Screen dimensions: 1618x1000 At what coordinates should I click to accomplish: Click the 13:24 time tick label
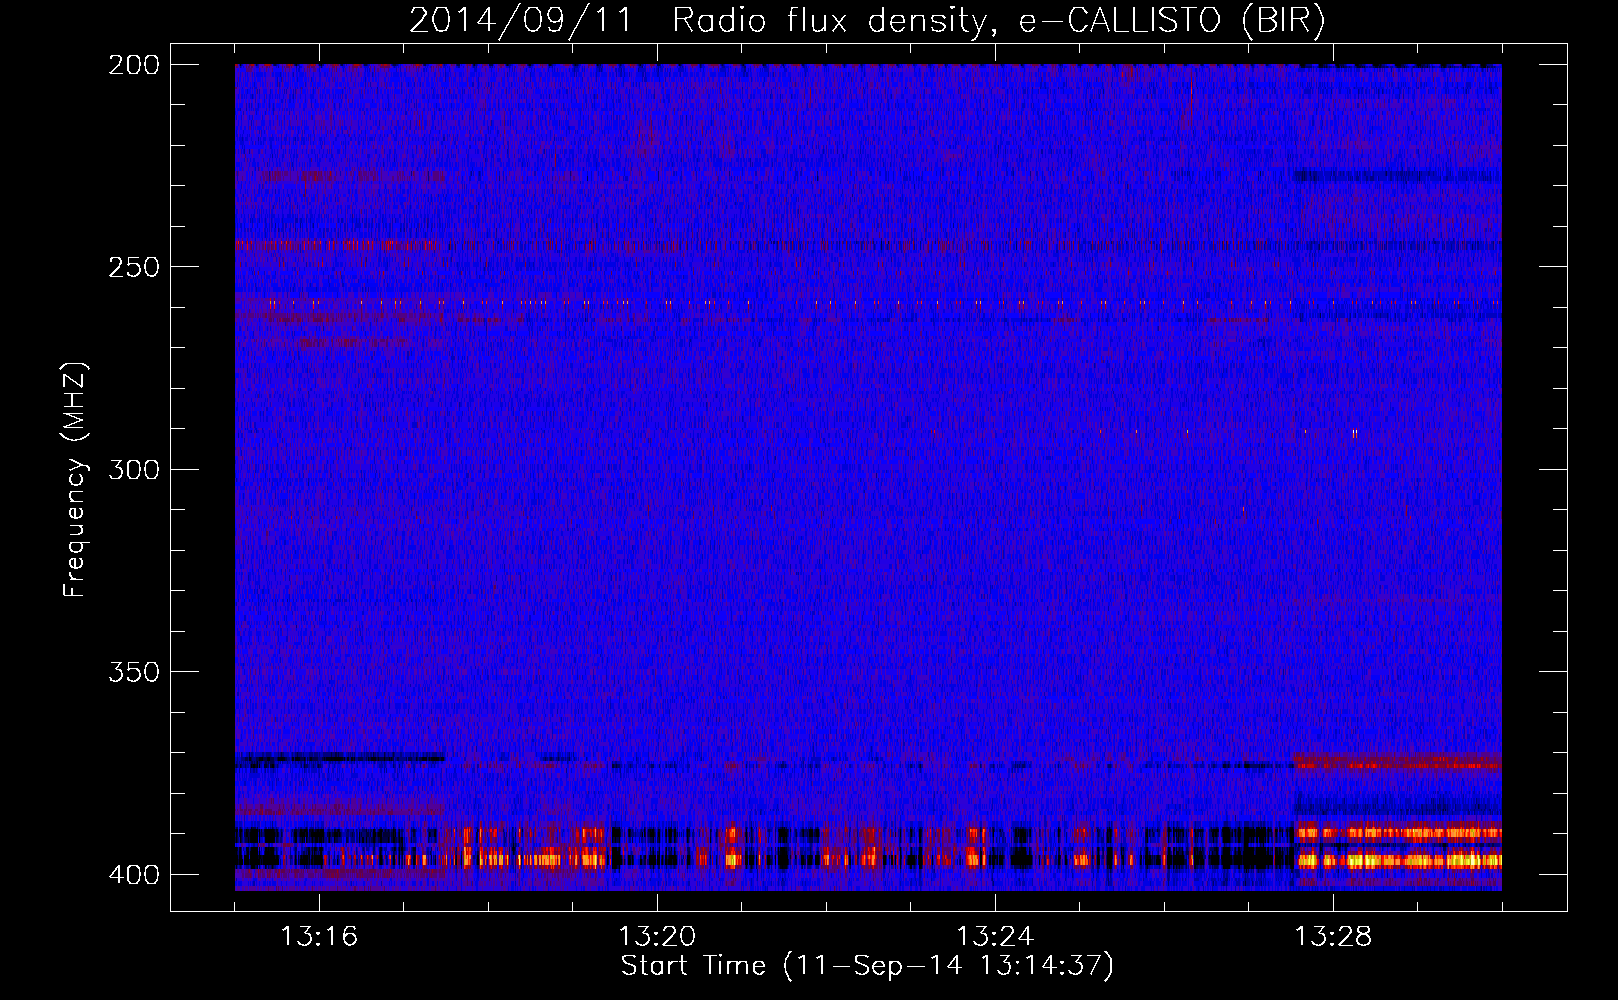tap(995, 937)
